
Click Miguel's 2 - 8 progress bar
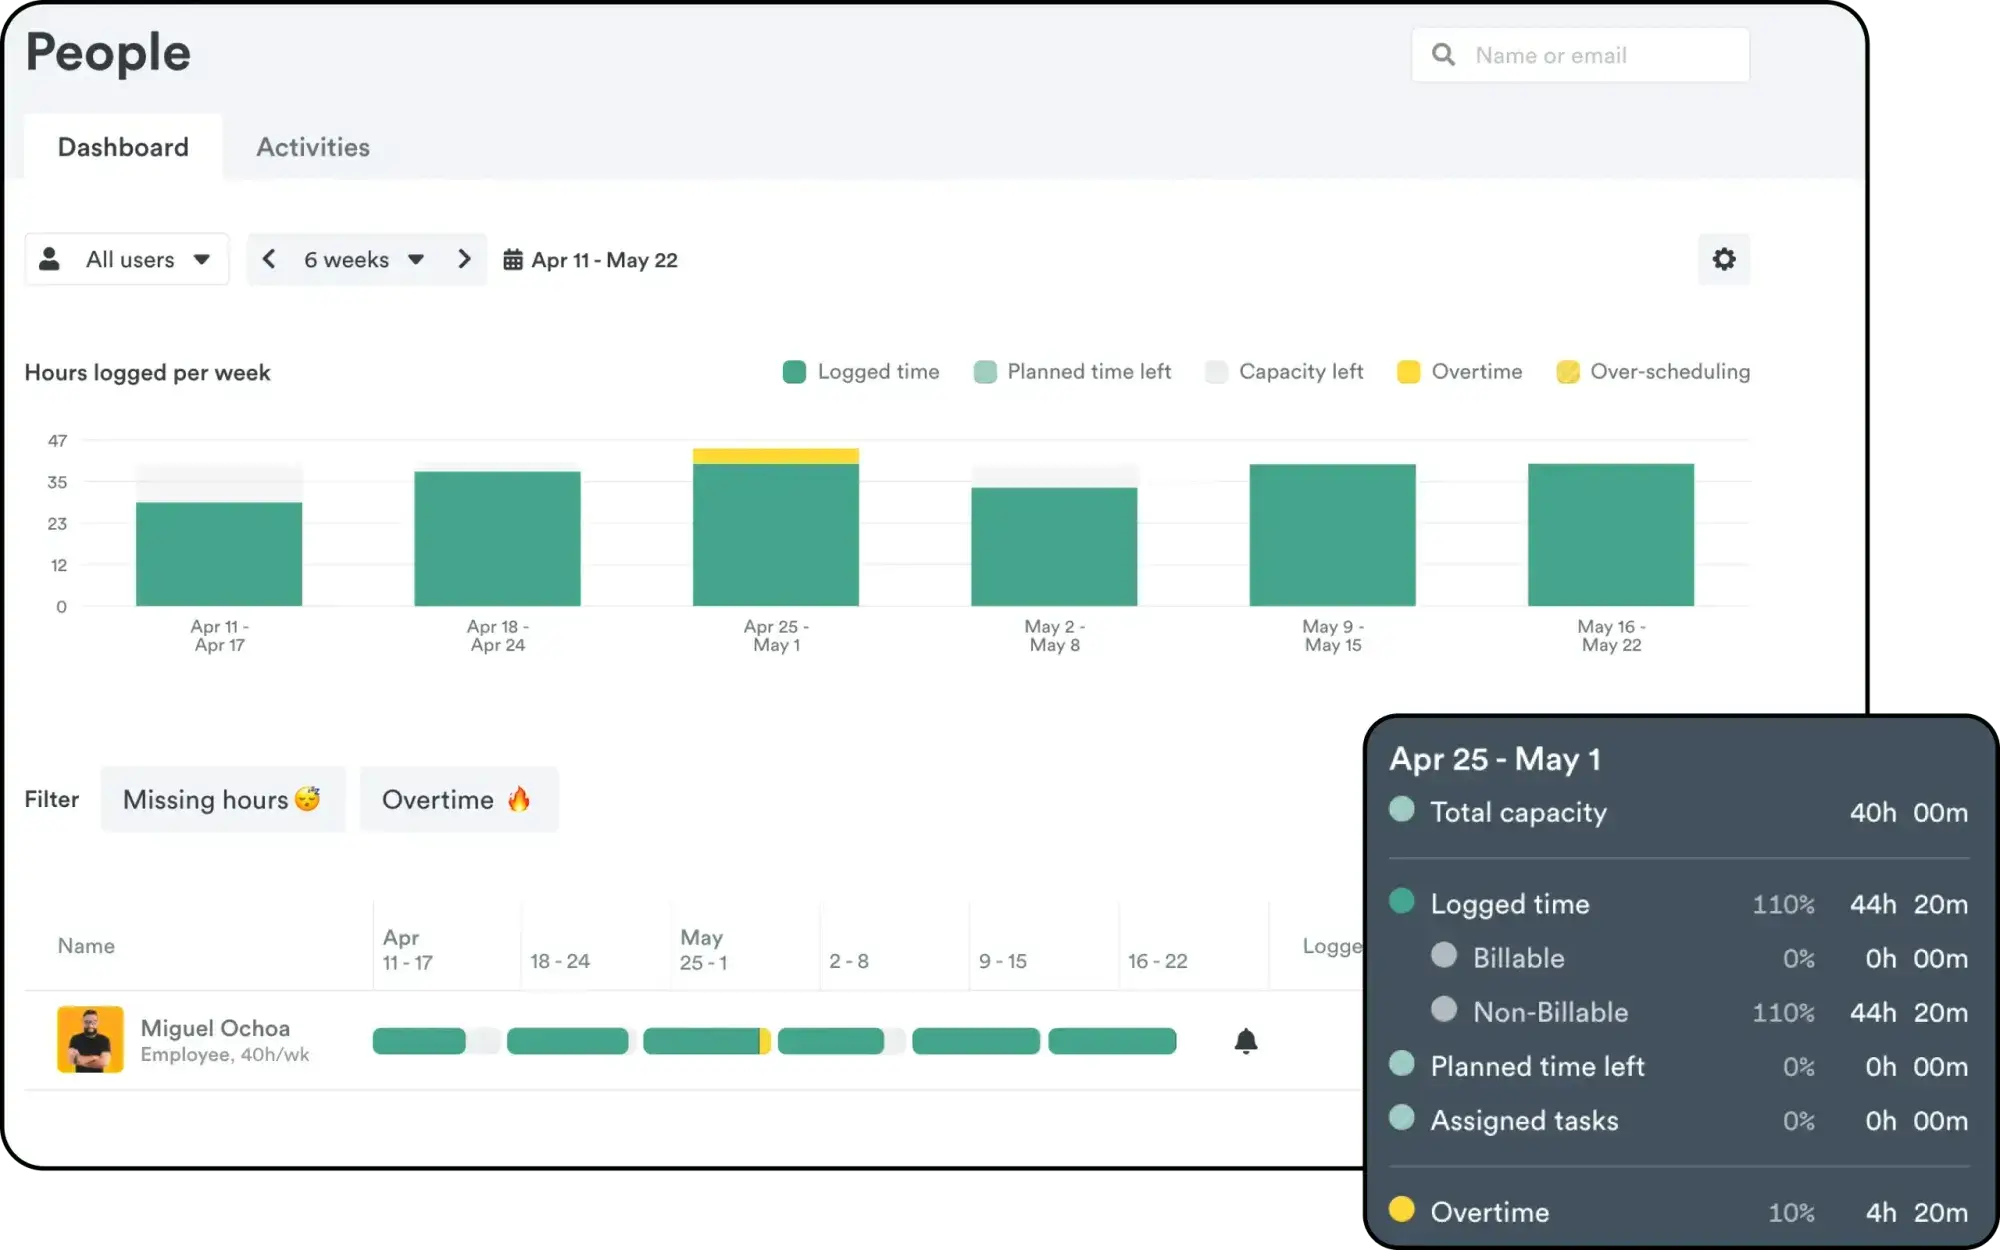click(x=842, y=1041)
